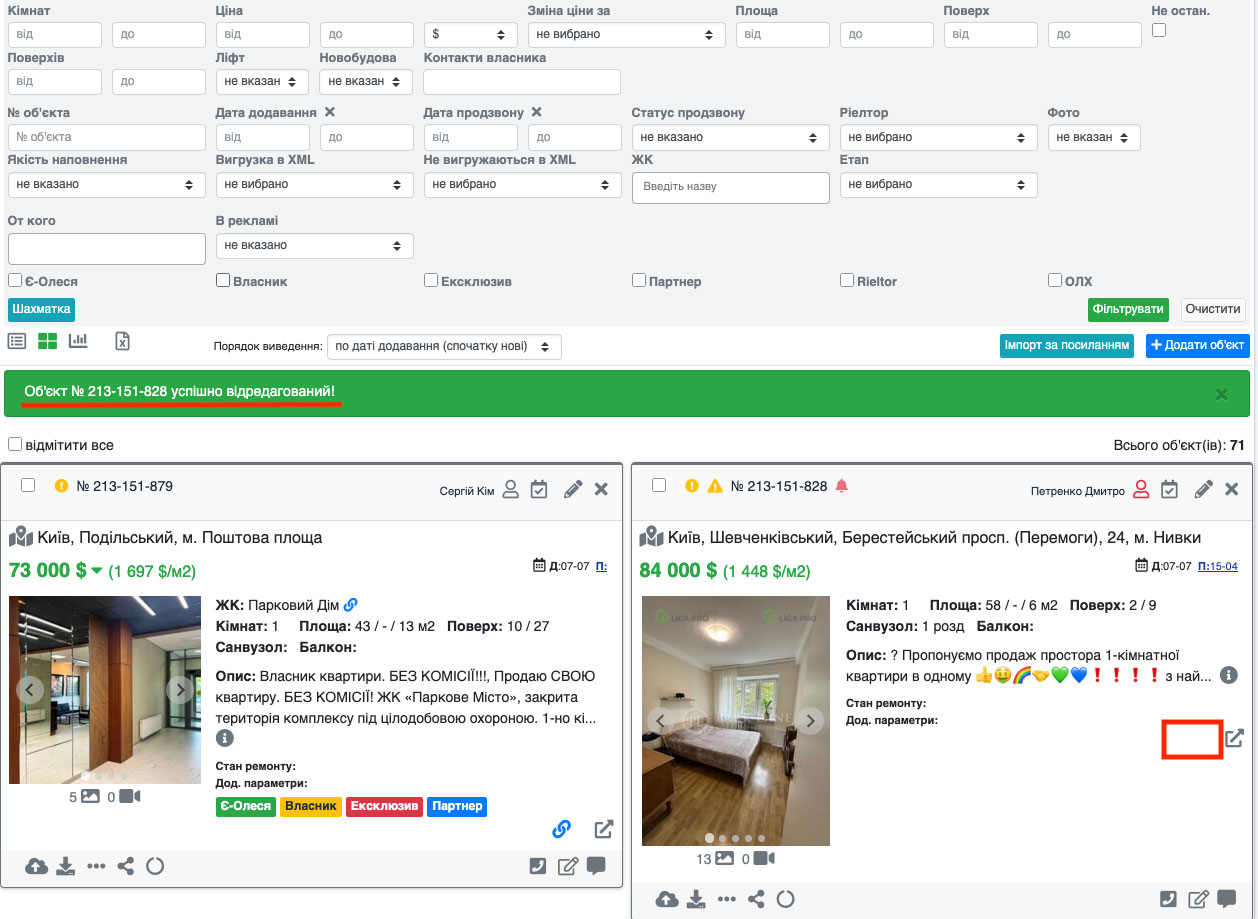The image size is (1258, 919).
Task: Open map marker for Шевченківський listing
Action: [652, 537]
